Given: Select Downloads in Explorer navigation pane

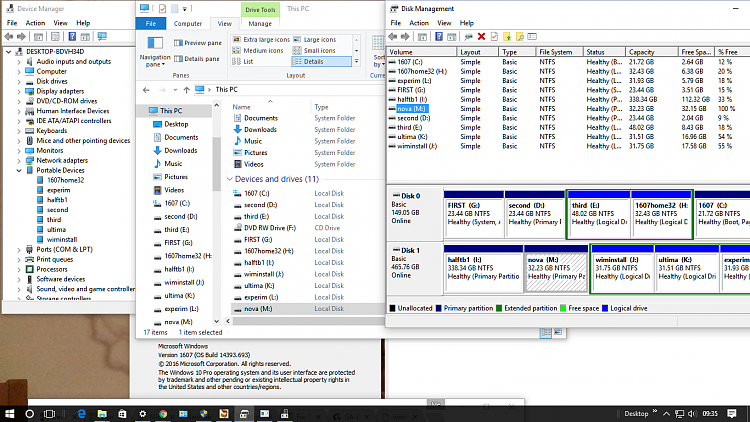Looking at the screenshot, I should point(180,150).
